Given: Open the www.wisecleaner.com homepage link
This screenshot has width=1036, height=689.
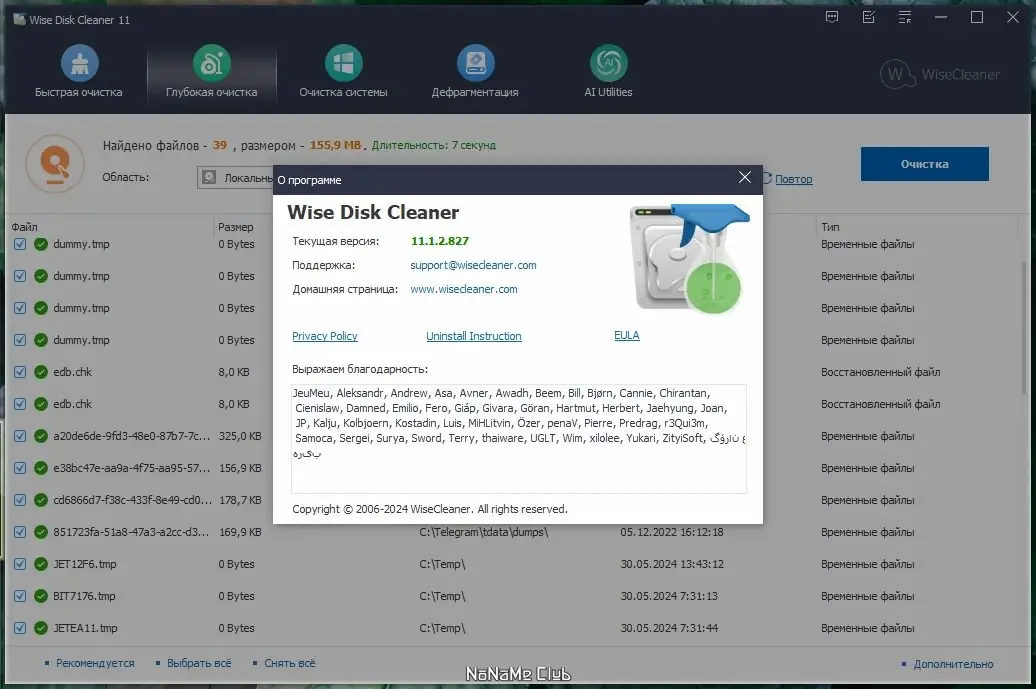Looking at the screenshot, I should tap(463, 289).
